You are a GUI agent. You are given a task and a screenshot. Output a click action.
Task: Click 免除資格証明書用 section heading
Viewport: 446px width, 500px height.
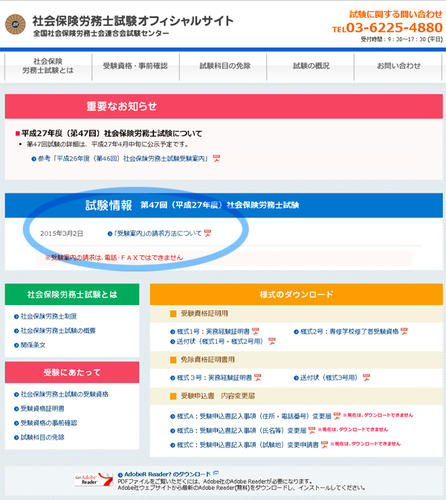[x=208, y=360]
